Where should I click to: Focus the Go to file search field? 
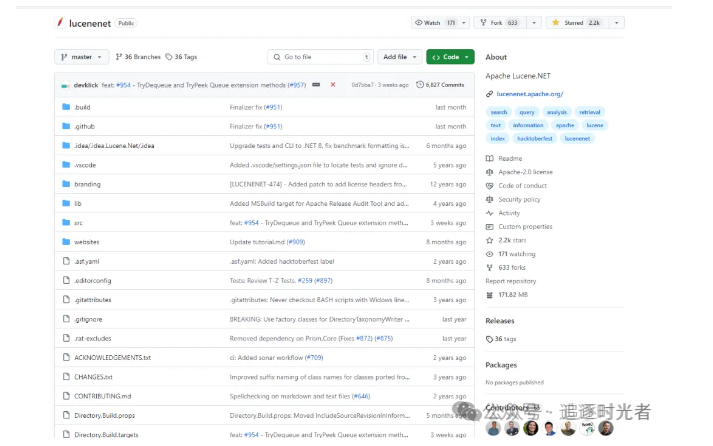321,57
